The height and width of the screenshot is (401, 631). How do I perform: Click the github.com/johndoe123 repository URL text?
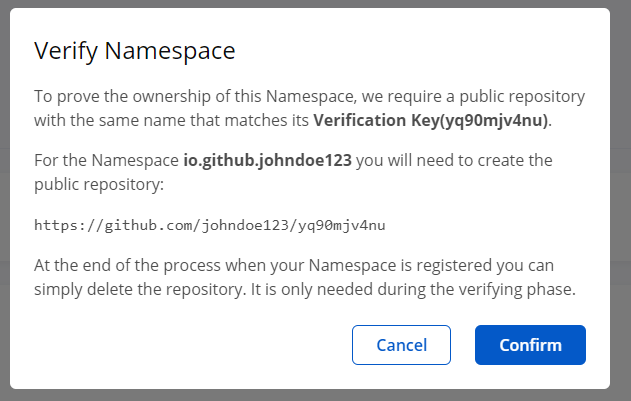tap(210, 225)
